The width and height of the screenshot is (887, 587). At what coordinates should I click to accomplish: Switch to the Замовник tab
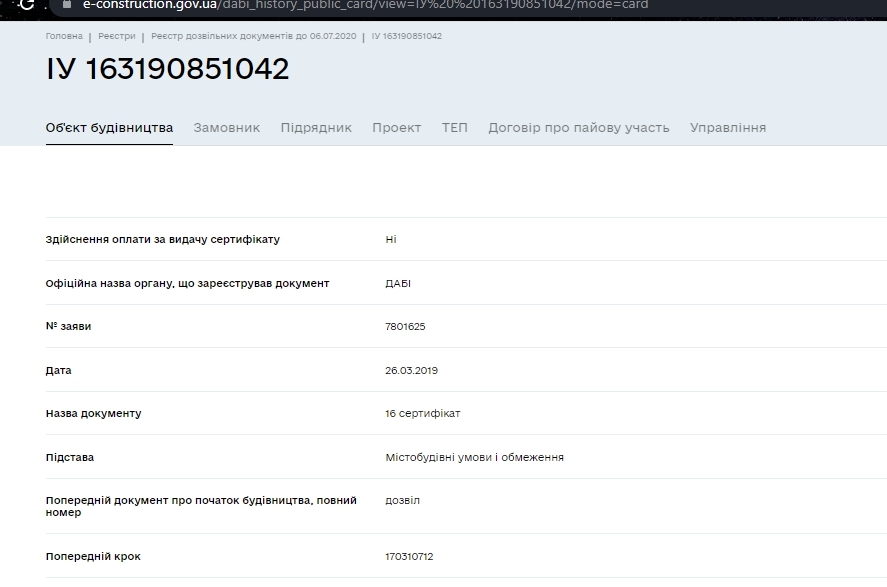[227, 128]
